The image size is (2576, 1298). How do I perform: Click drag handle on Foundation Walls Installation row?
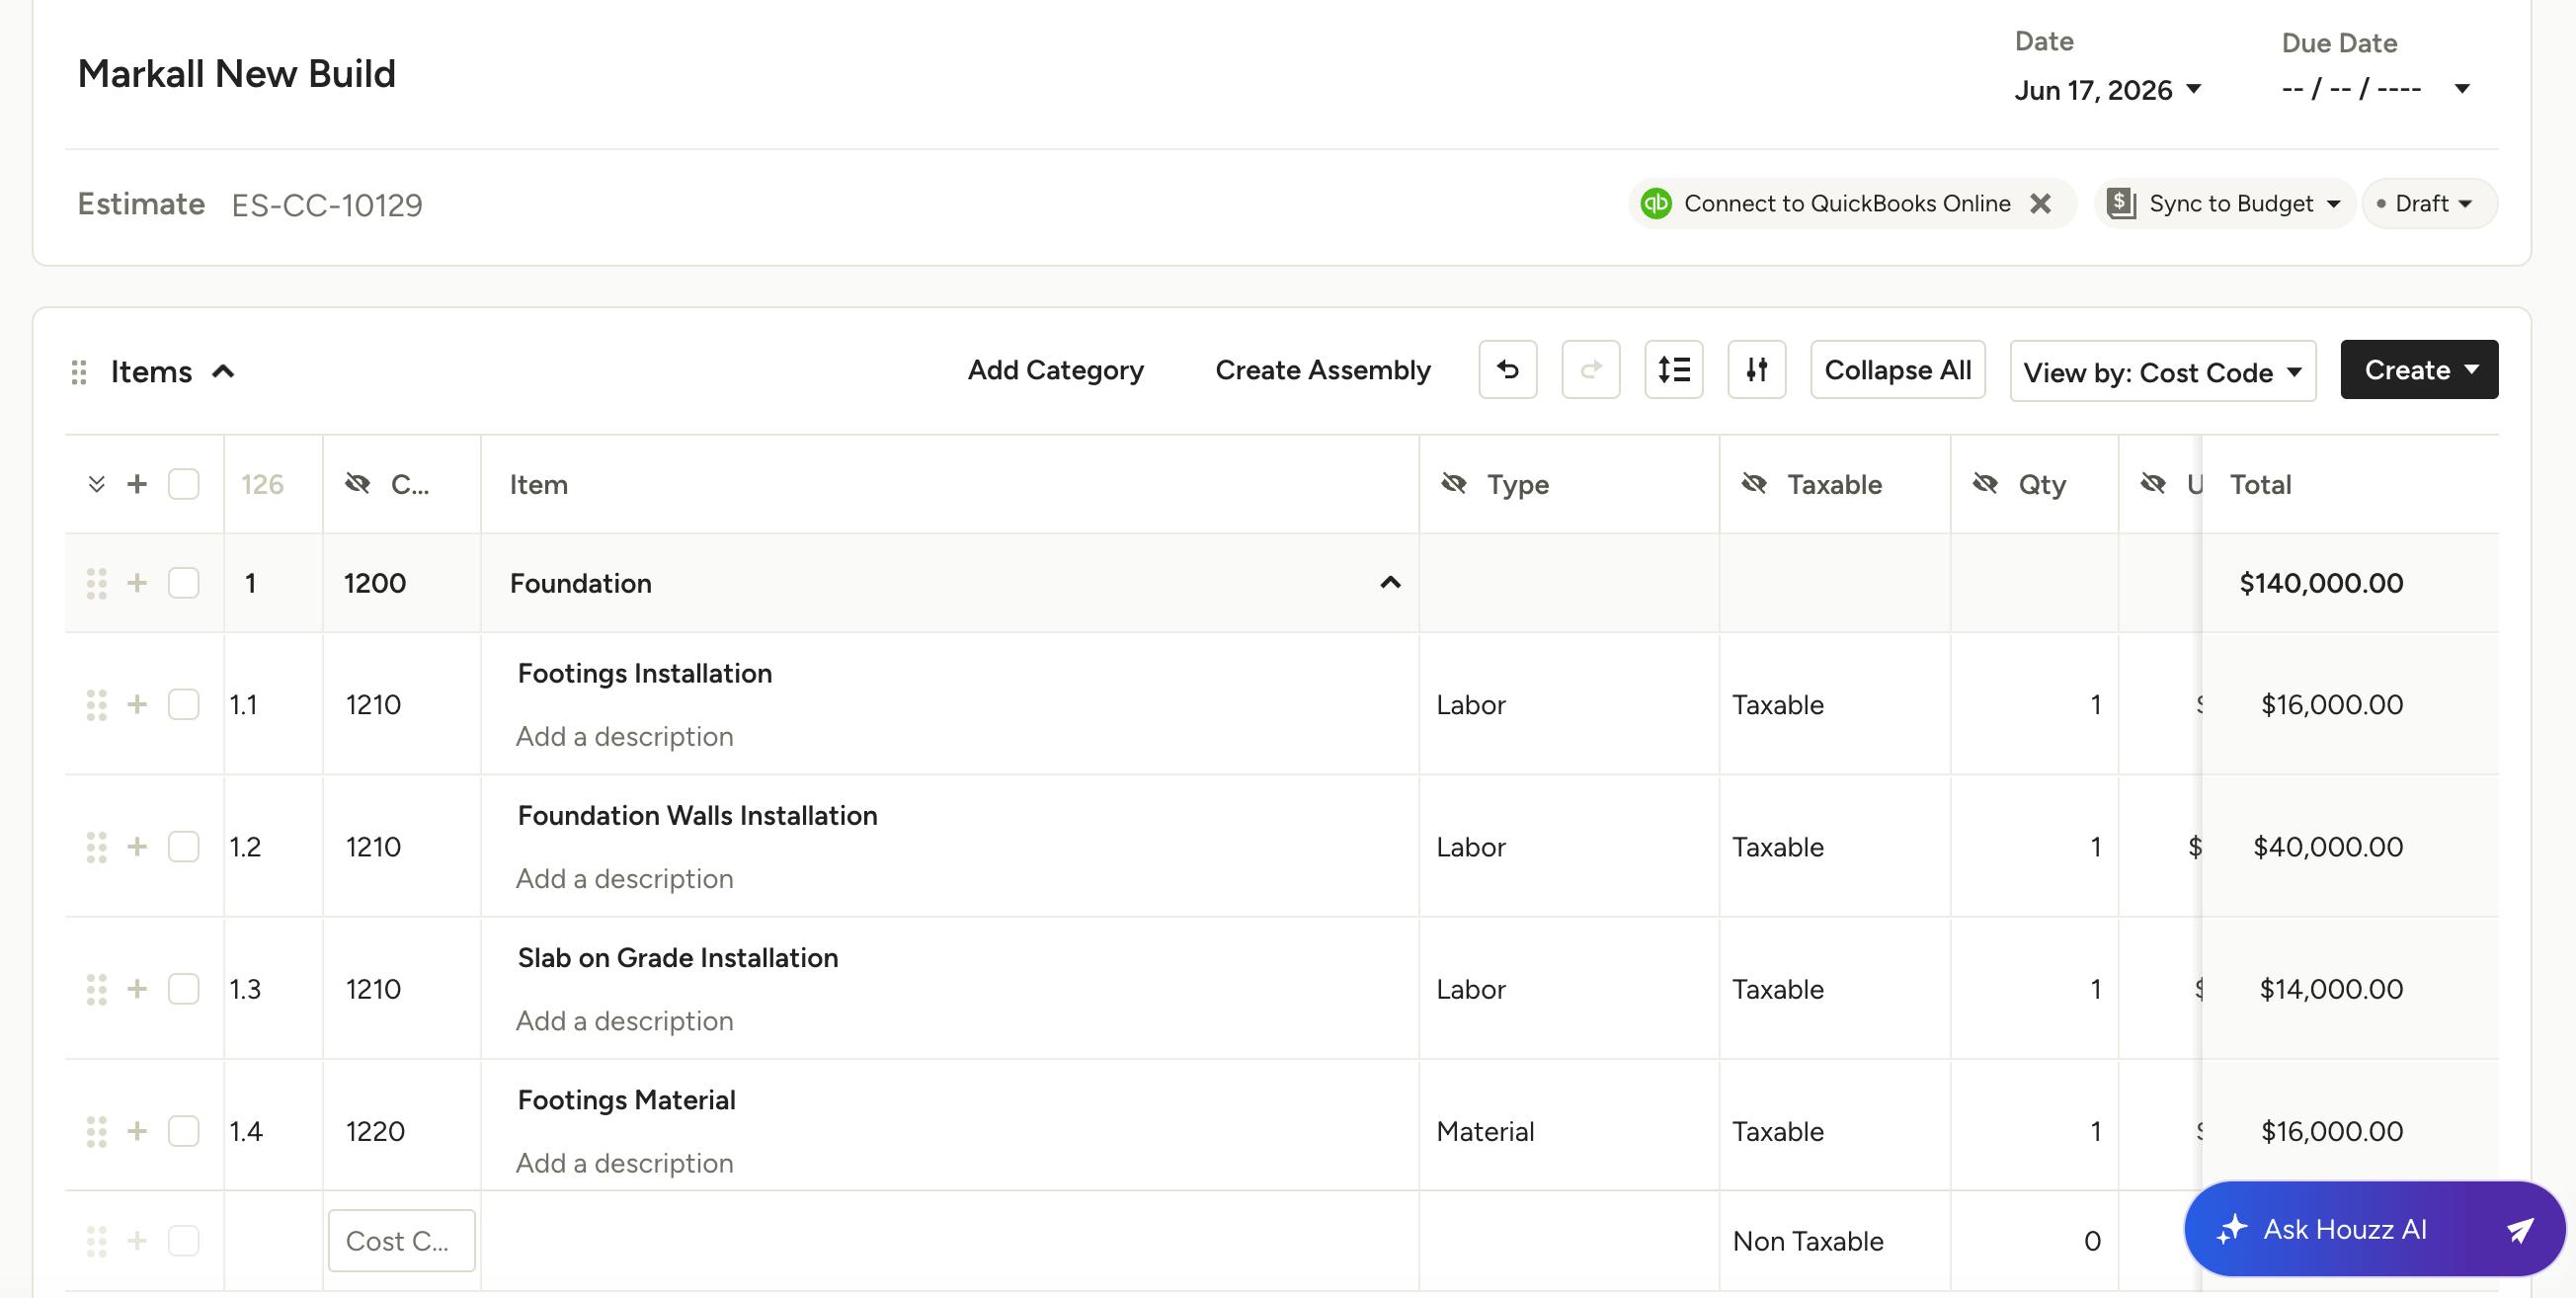pyautogui.click(x=96, y=847)
